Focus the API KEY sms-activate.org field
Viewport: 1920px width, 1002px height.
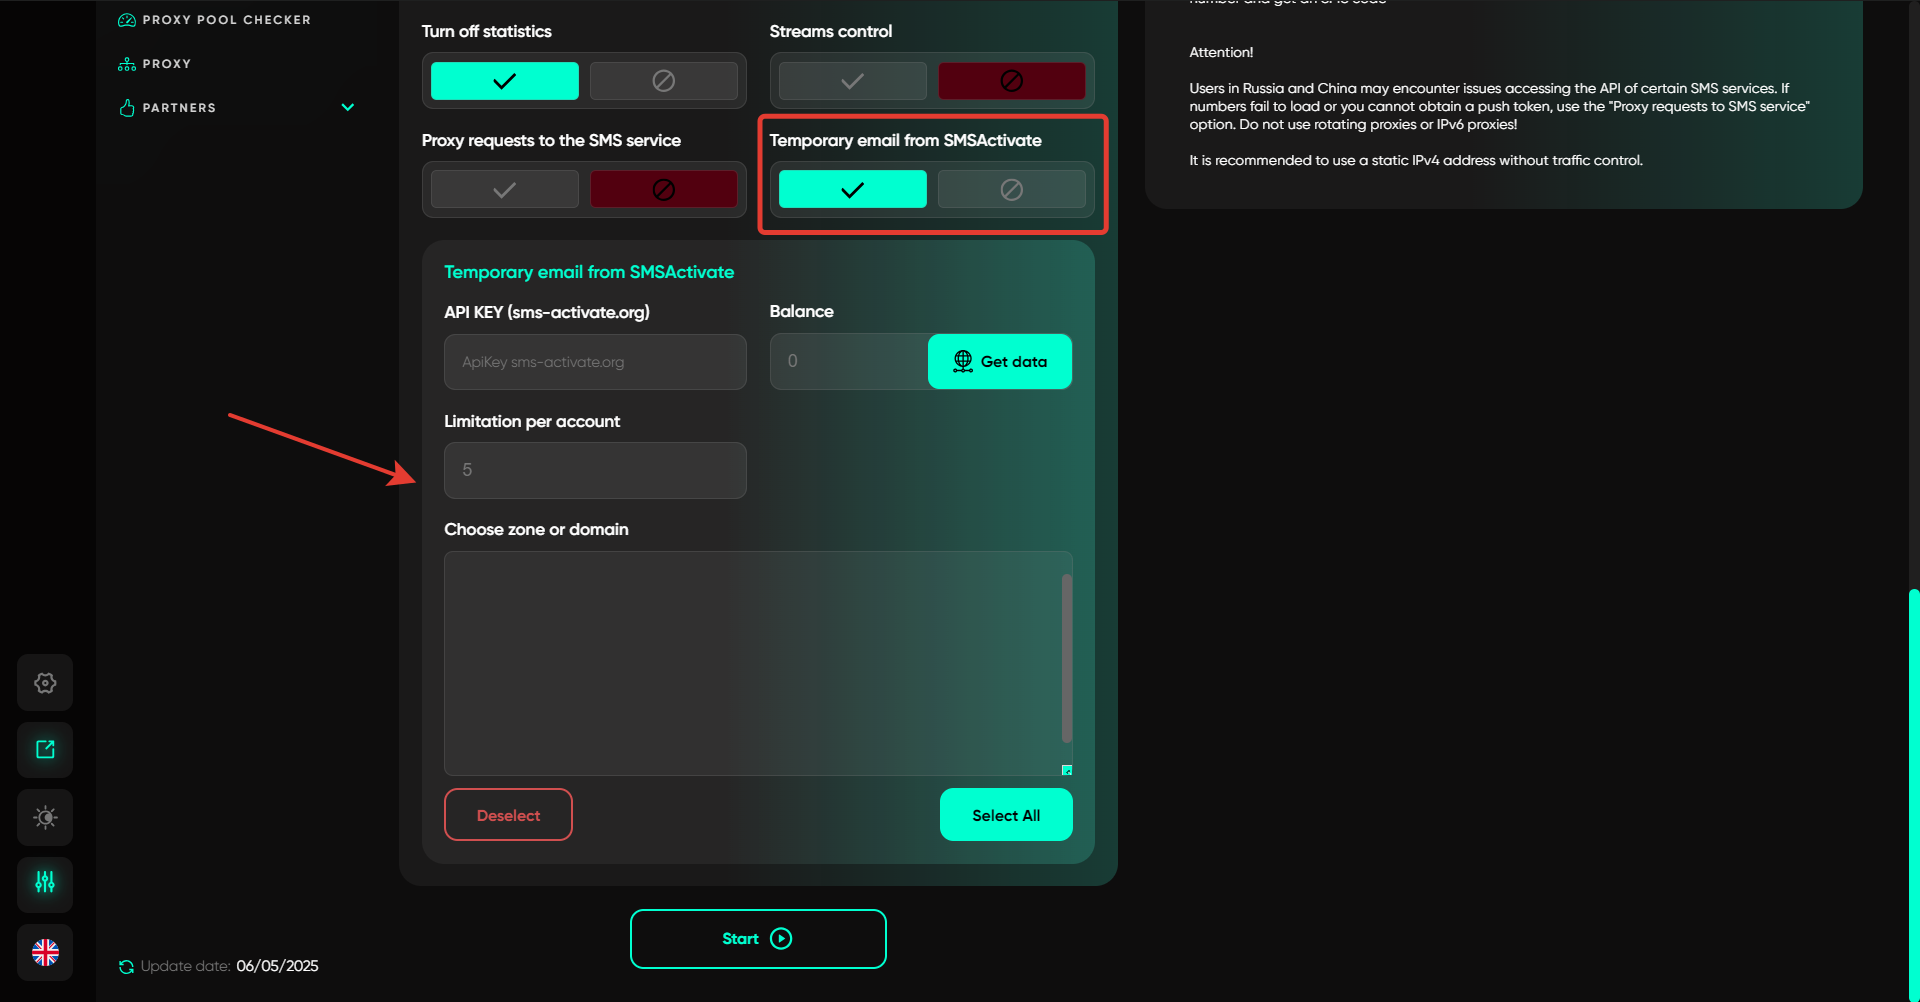click(x=595, y=362)
